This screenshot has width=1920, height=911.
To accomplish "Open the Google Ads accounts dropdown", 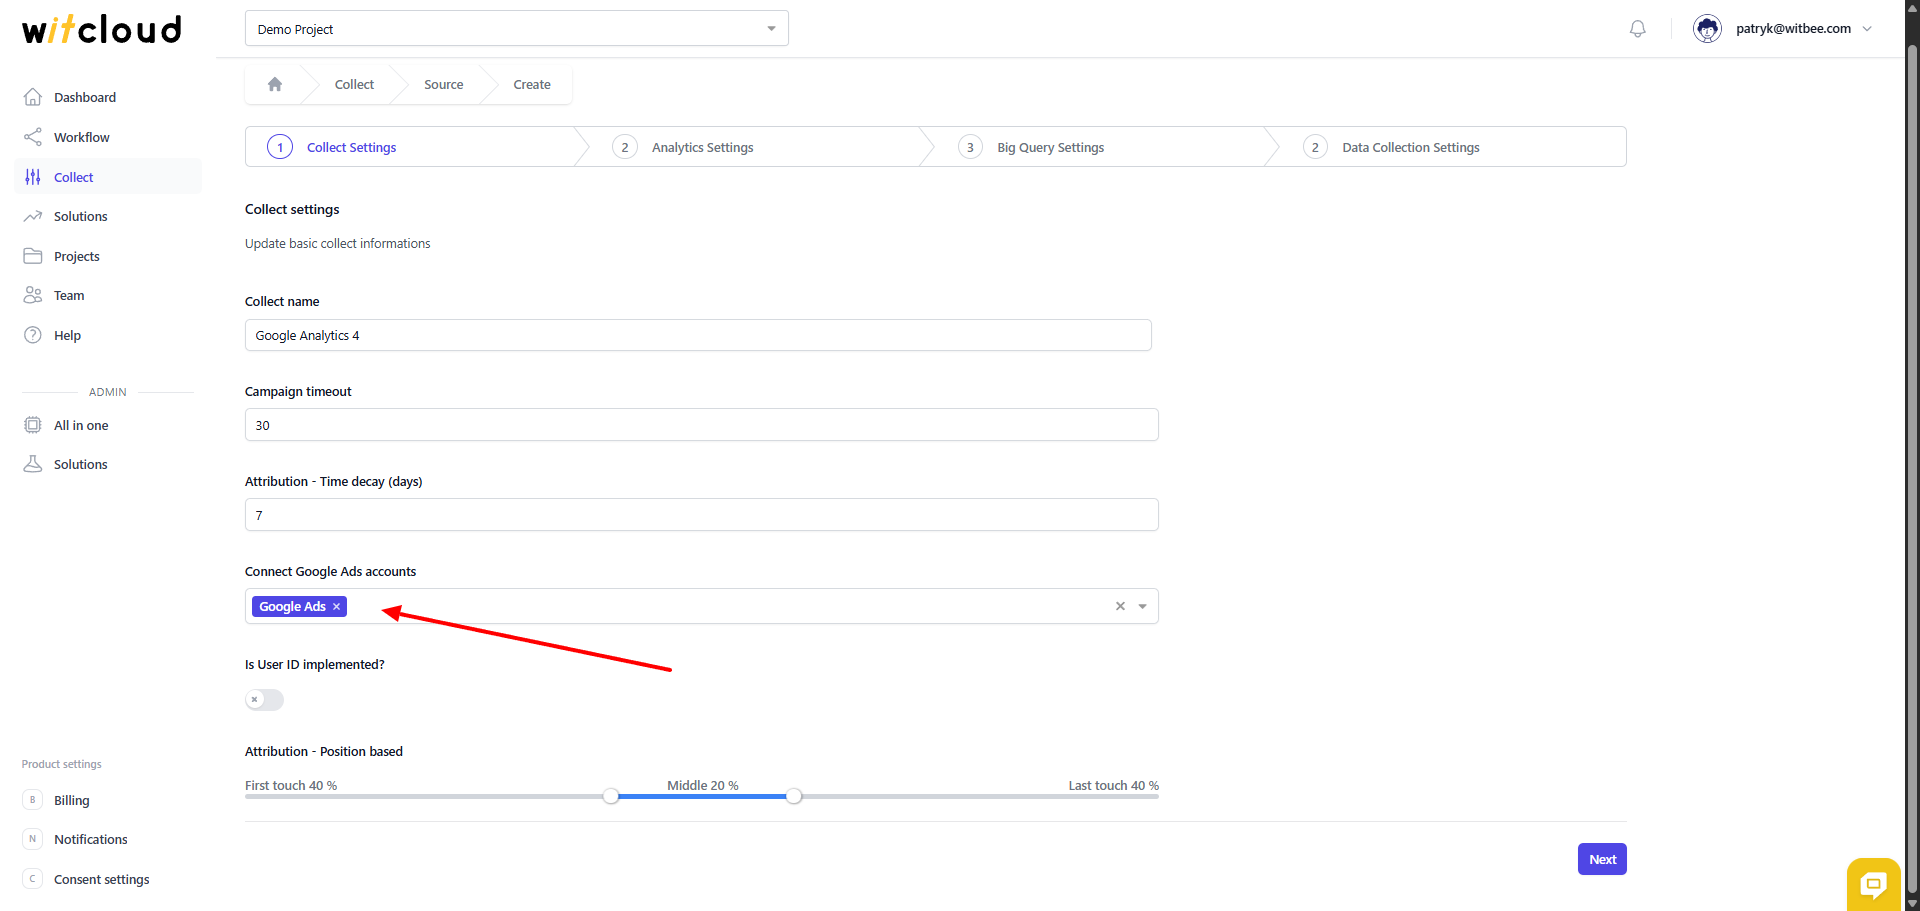I will [x=1143, y=607].
